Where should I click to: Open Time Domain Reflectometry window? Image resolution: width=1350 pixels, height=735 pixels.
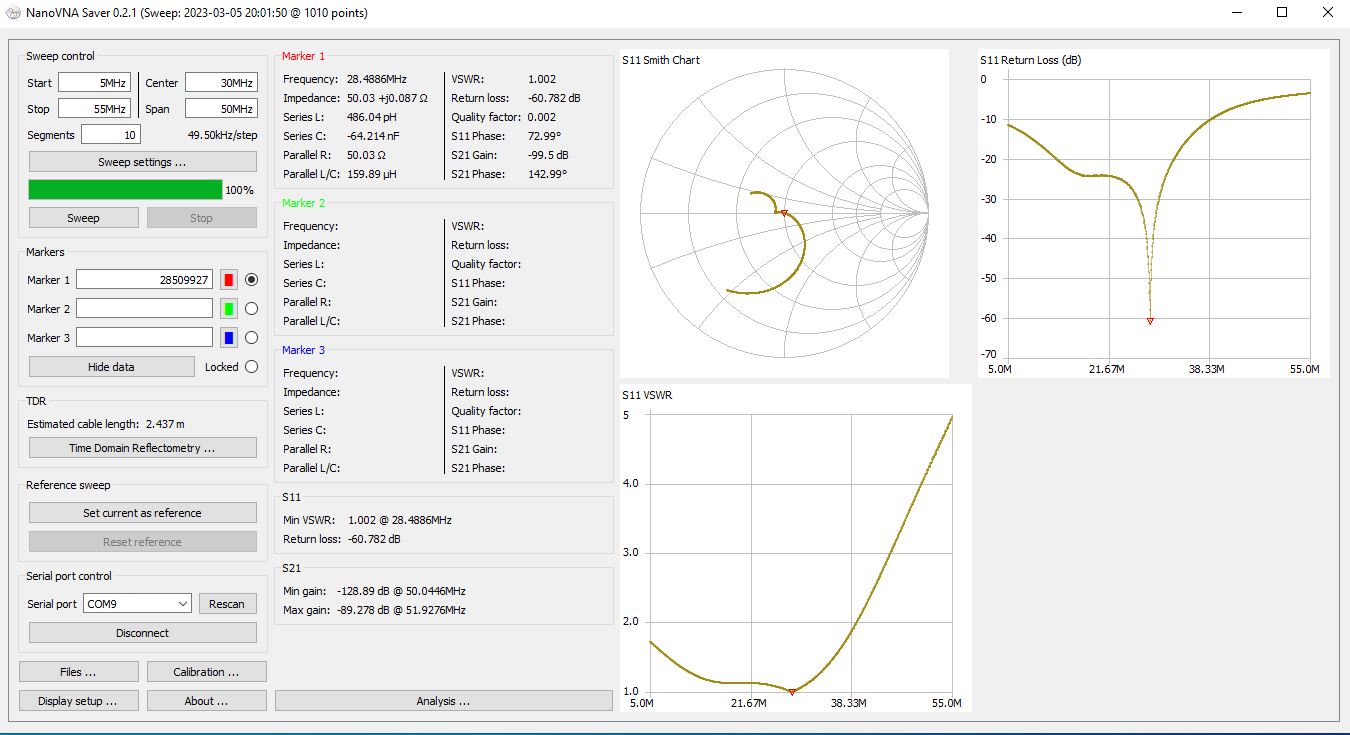pos(142,448)
